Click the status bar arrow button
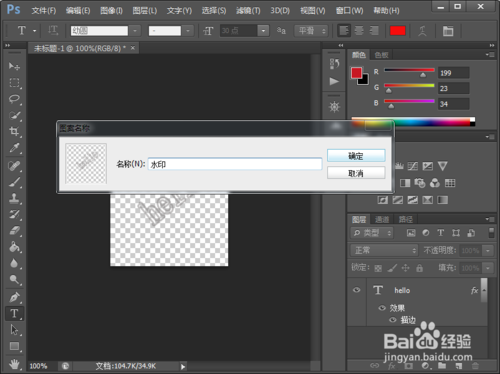The image size is (500, 374). click(183, 366)
